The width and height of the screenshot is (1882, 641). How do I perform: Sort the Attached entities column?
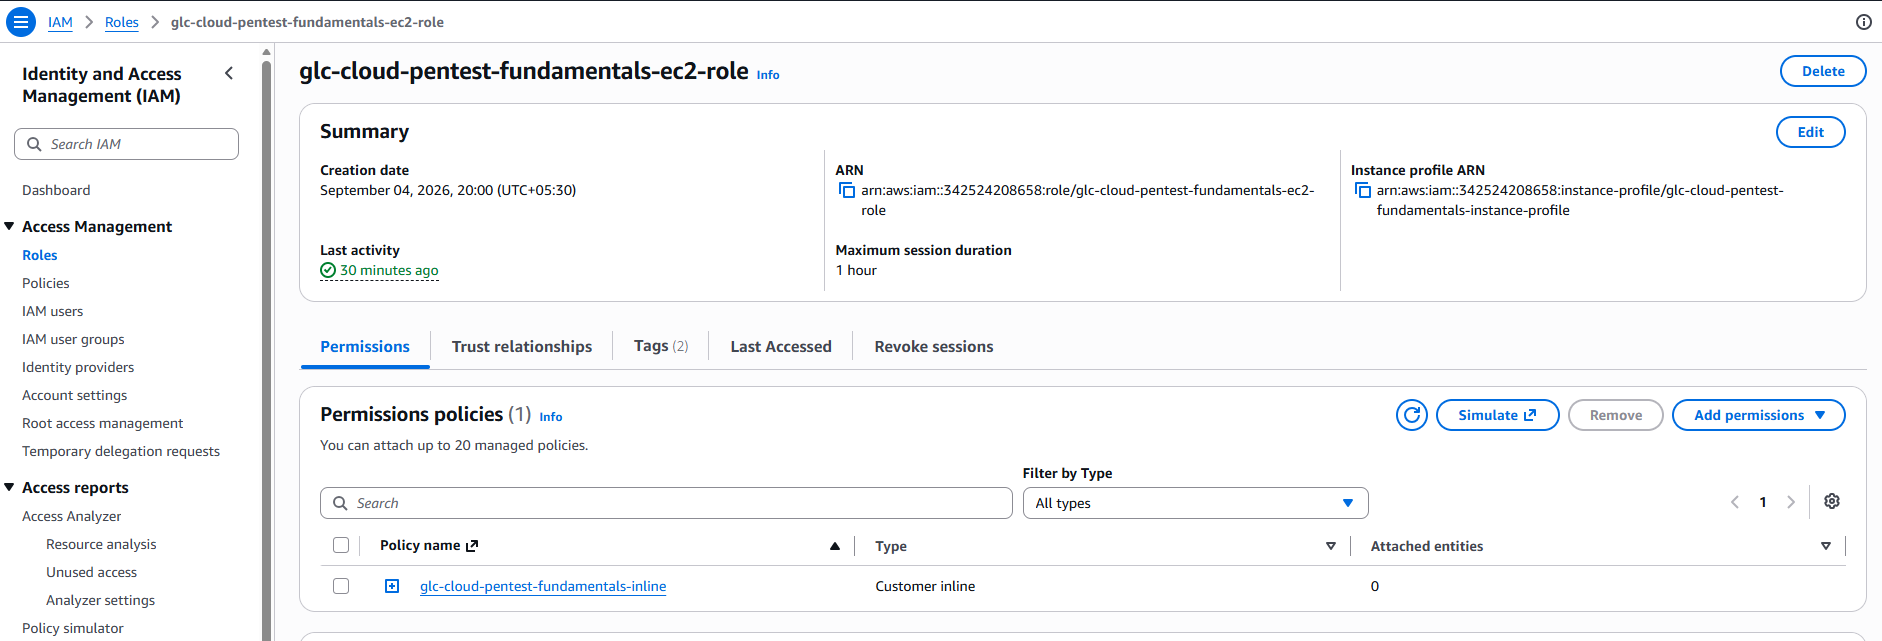click(1826, 546)
